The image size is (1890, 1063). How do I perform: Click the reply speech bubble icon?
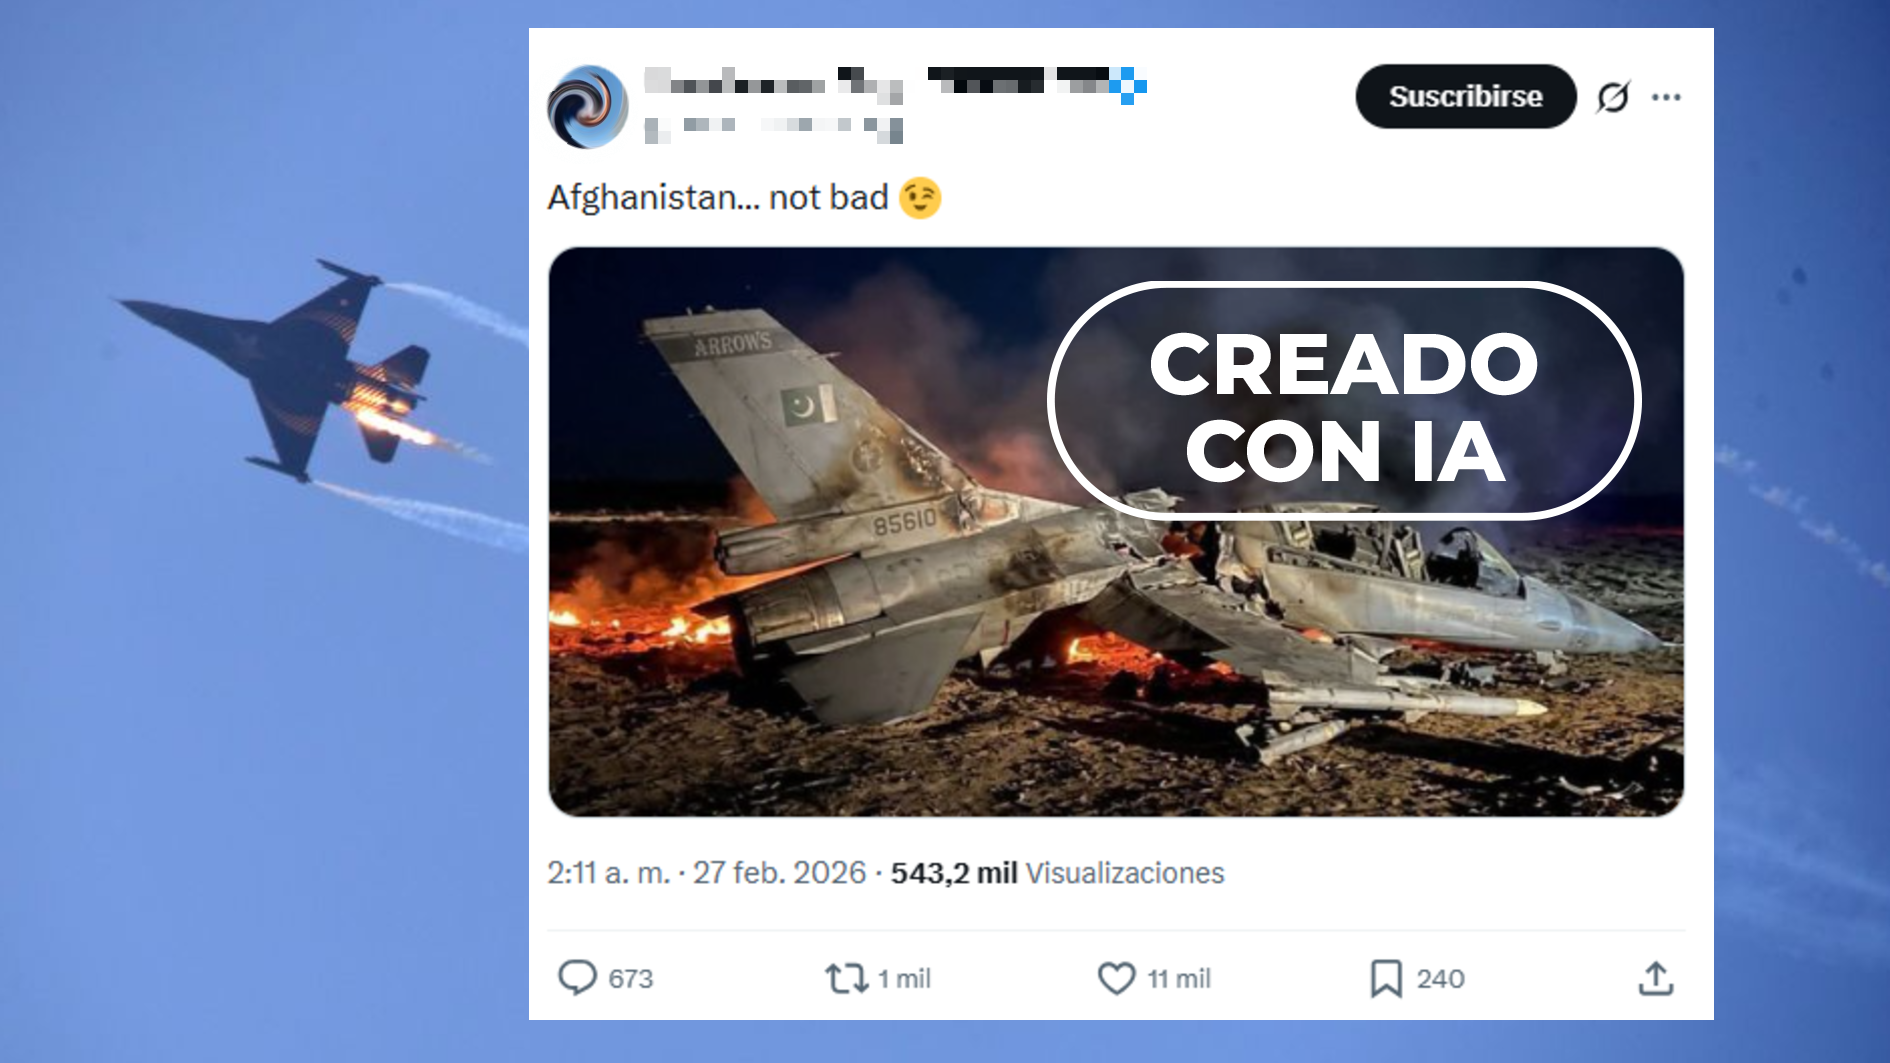pyautogui.click(x=577, y=977)
